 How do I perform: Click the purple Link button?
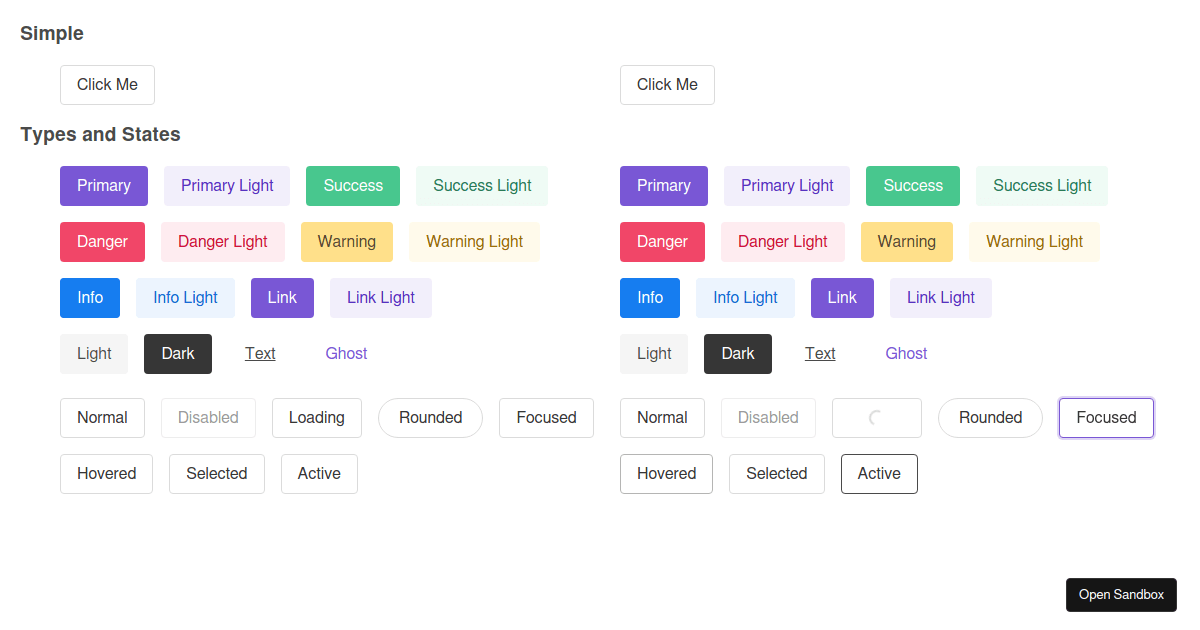[x=282, y=297]
